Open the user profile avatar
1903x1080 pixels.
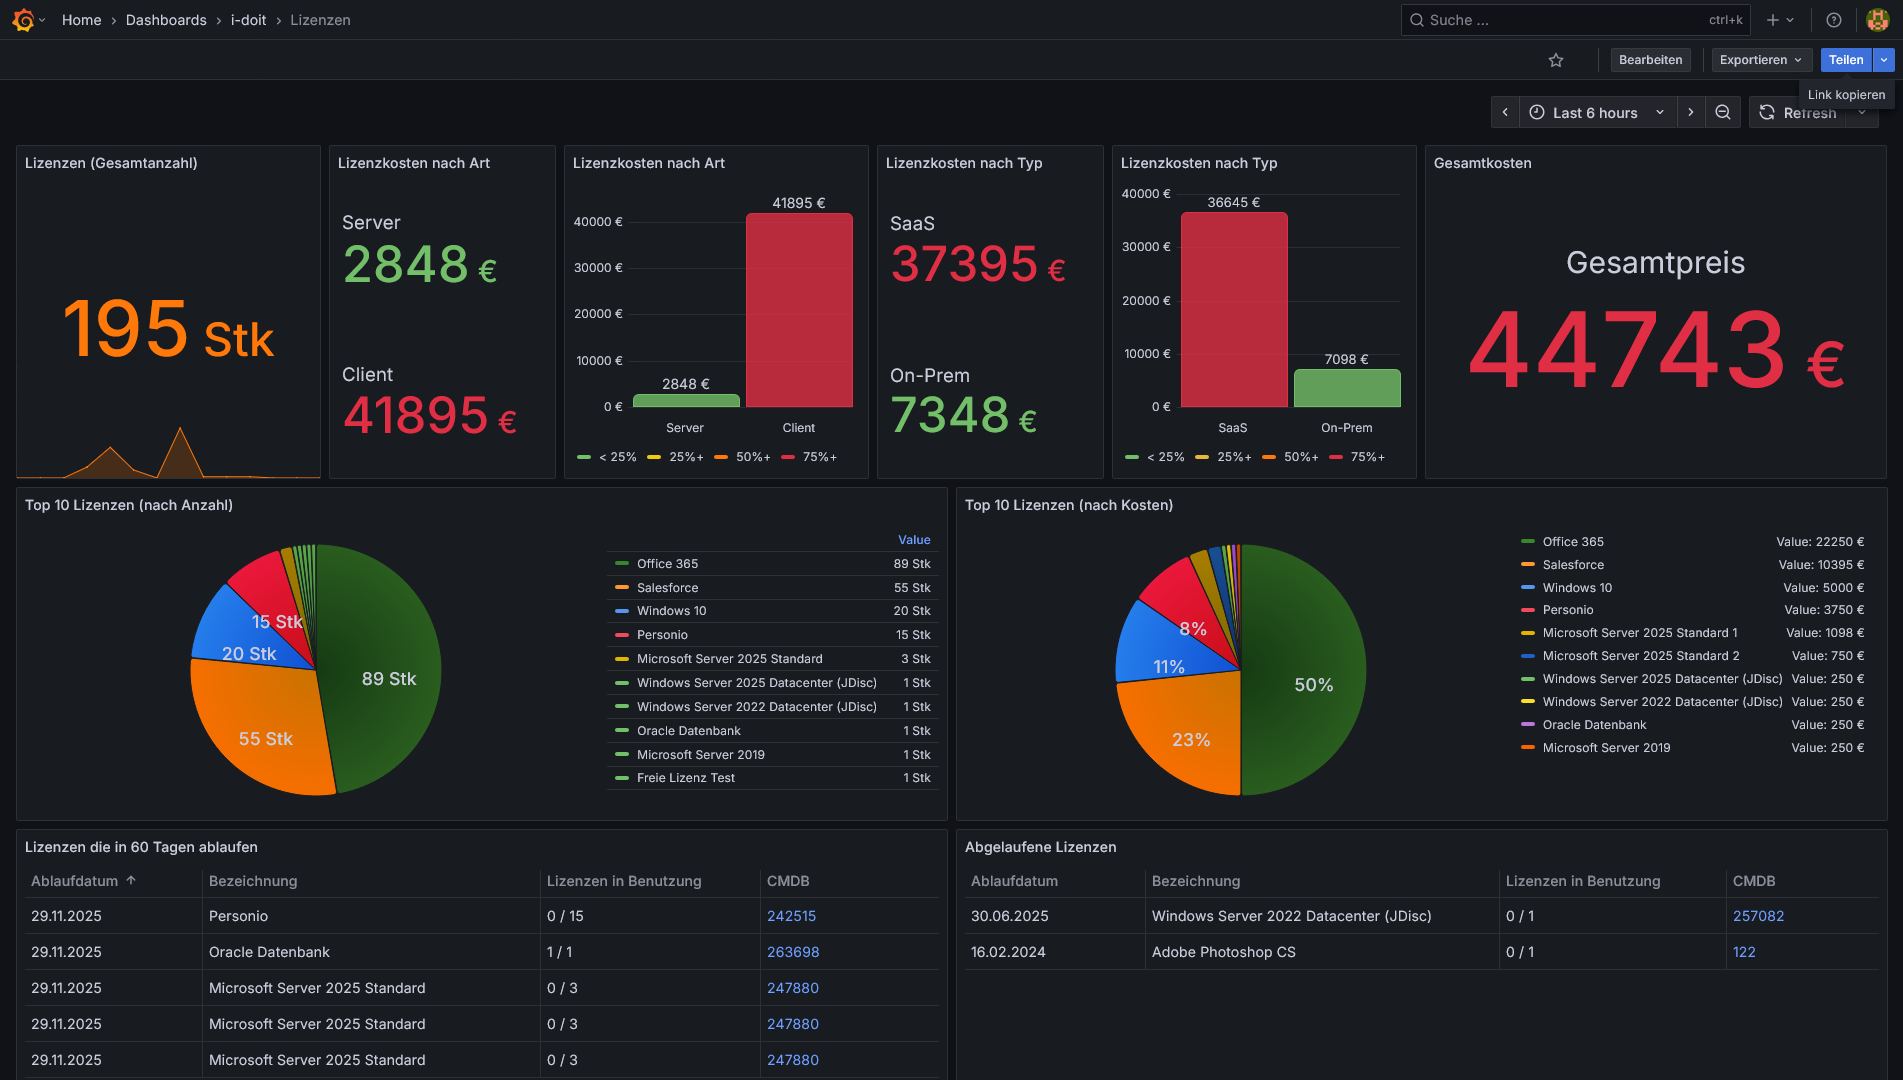pyautogui.click(x=1877, y=20)
